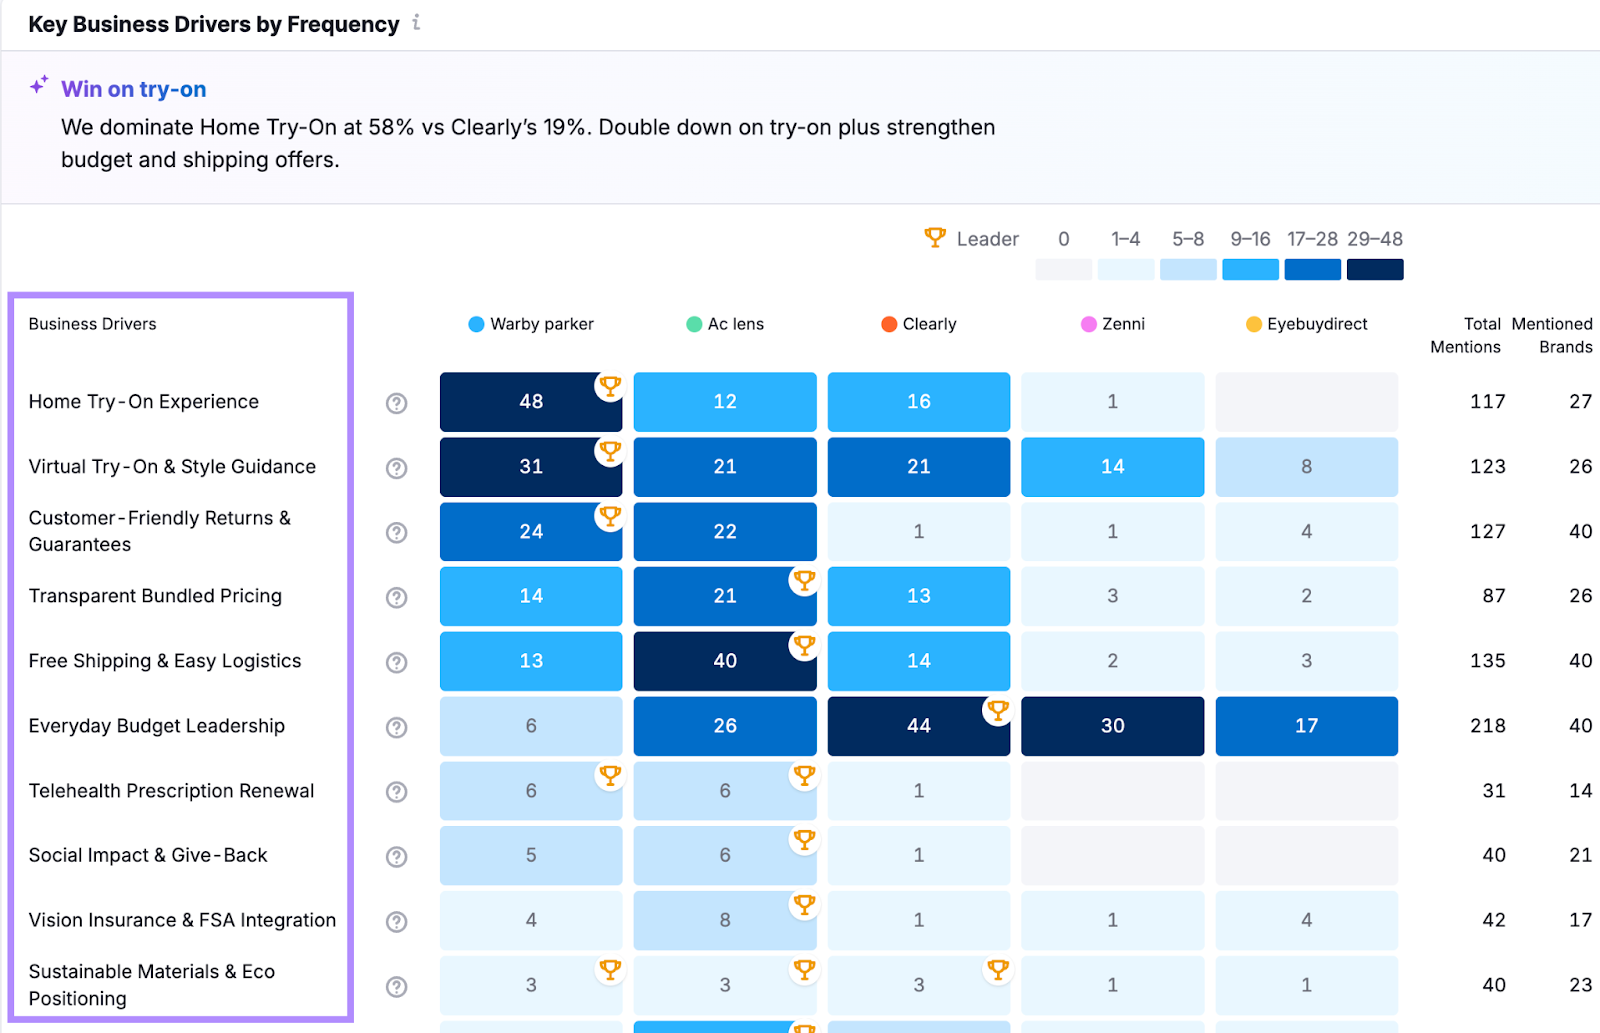
Task: Toggle the Zenni brand dot in the legend
Action: click(x=1087, y=324)
